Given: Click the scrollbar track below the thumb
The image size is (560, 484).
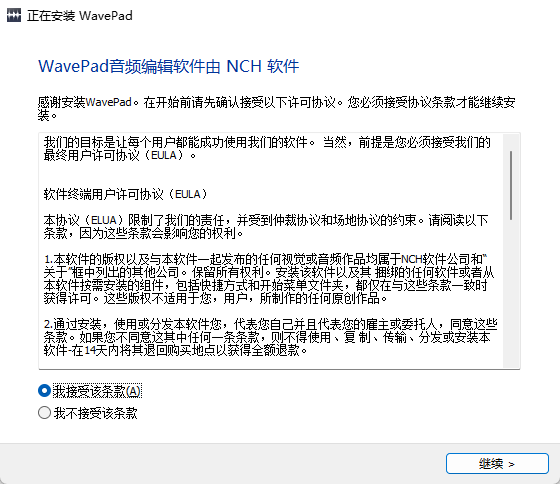Looking at the screenshot, I should point(511,293).
